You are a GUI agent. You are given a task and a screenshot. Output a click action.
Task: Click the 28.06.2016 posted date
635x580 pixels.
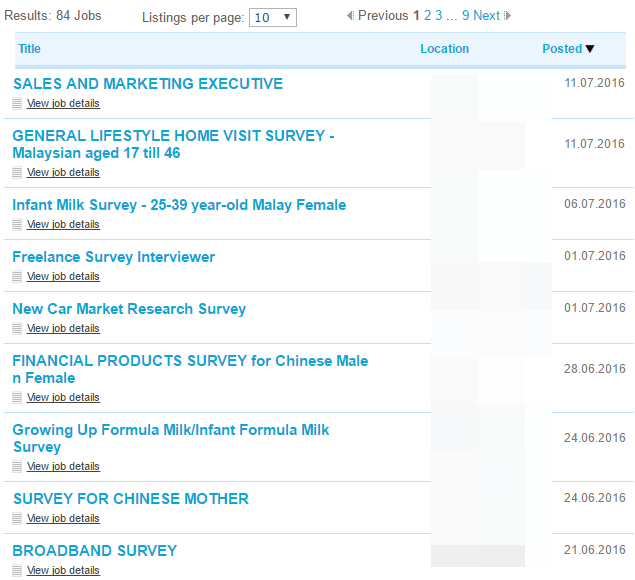595,369
